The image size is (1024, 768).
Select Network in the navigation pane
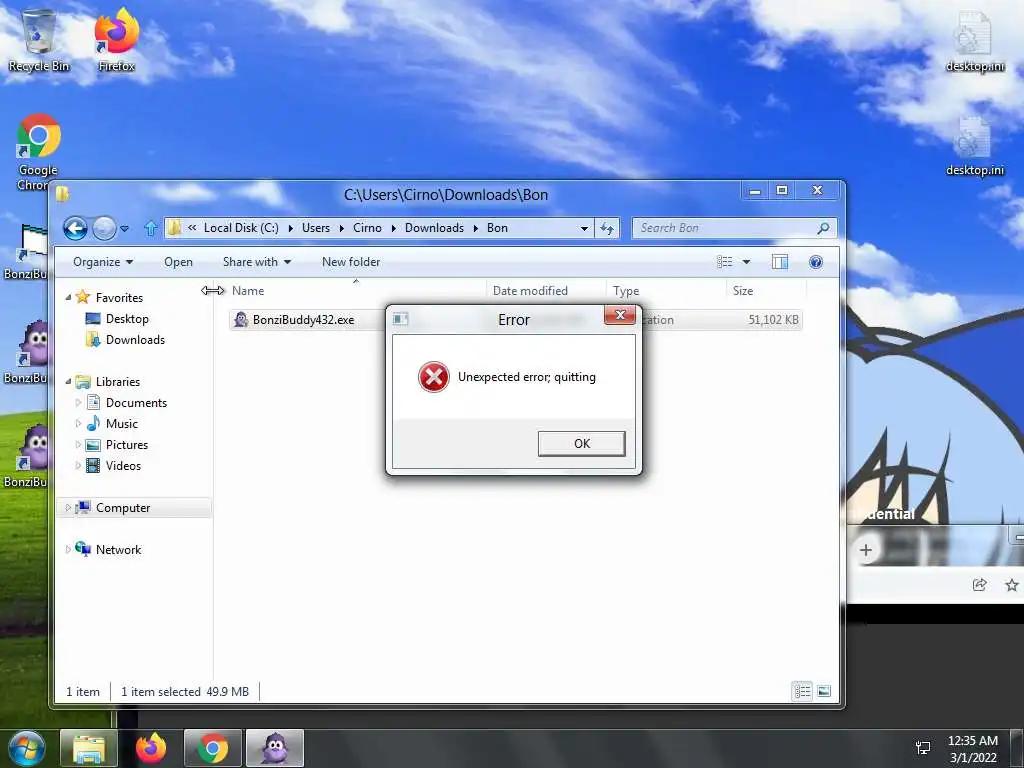click(x=118, y=550)
